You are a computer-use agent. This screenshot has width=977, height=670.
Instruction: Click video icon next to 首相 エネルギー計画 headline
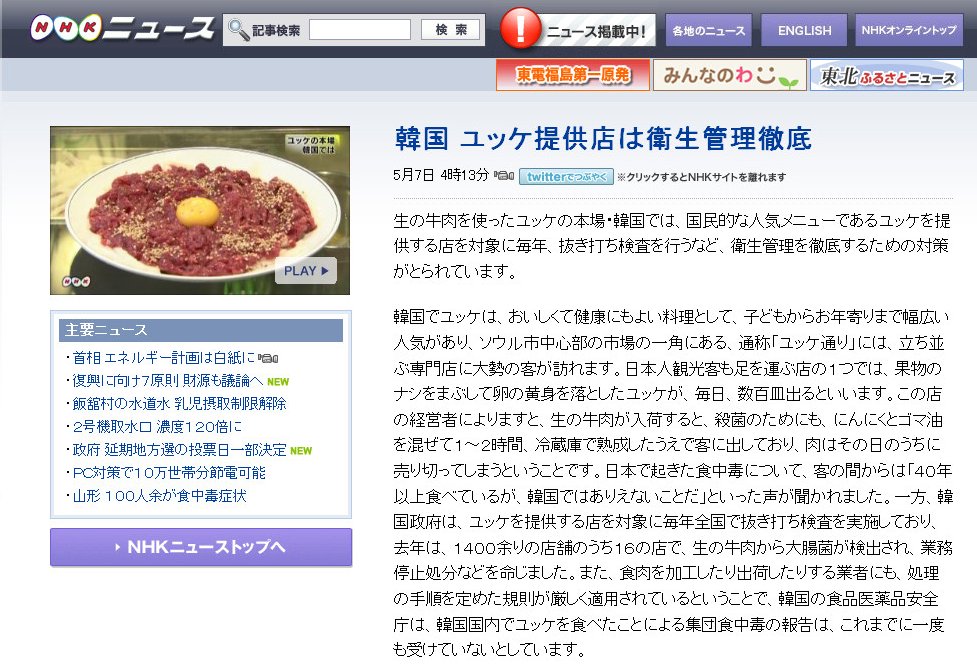268,358
